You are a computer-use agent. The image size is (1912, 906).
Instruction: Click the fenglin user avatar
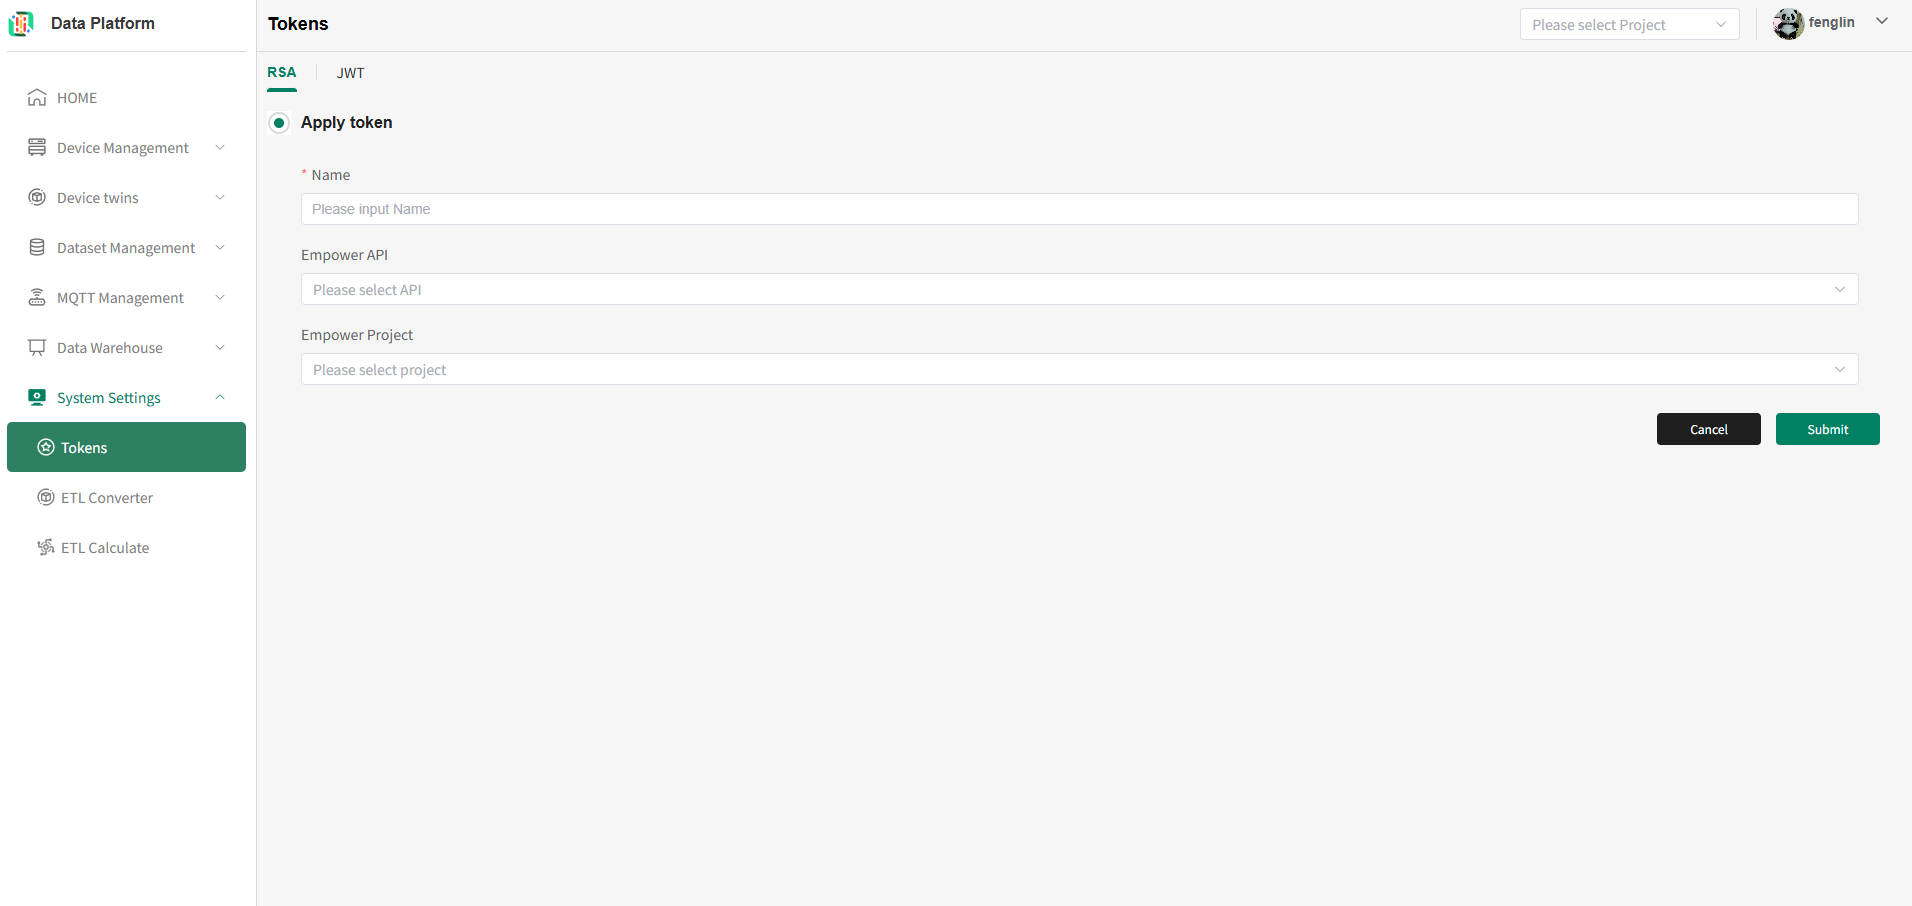(x=1788, y=23)
